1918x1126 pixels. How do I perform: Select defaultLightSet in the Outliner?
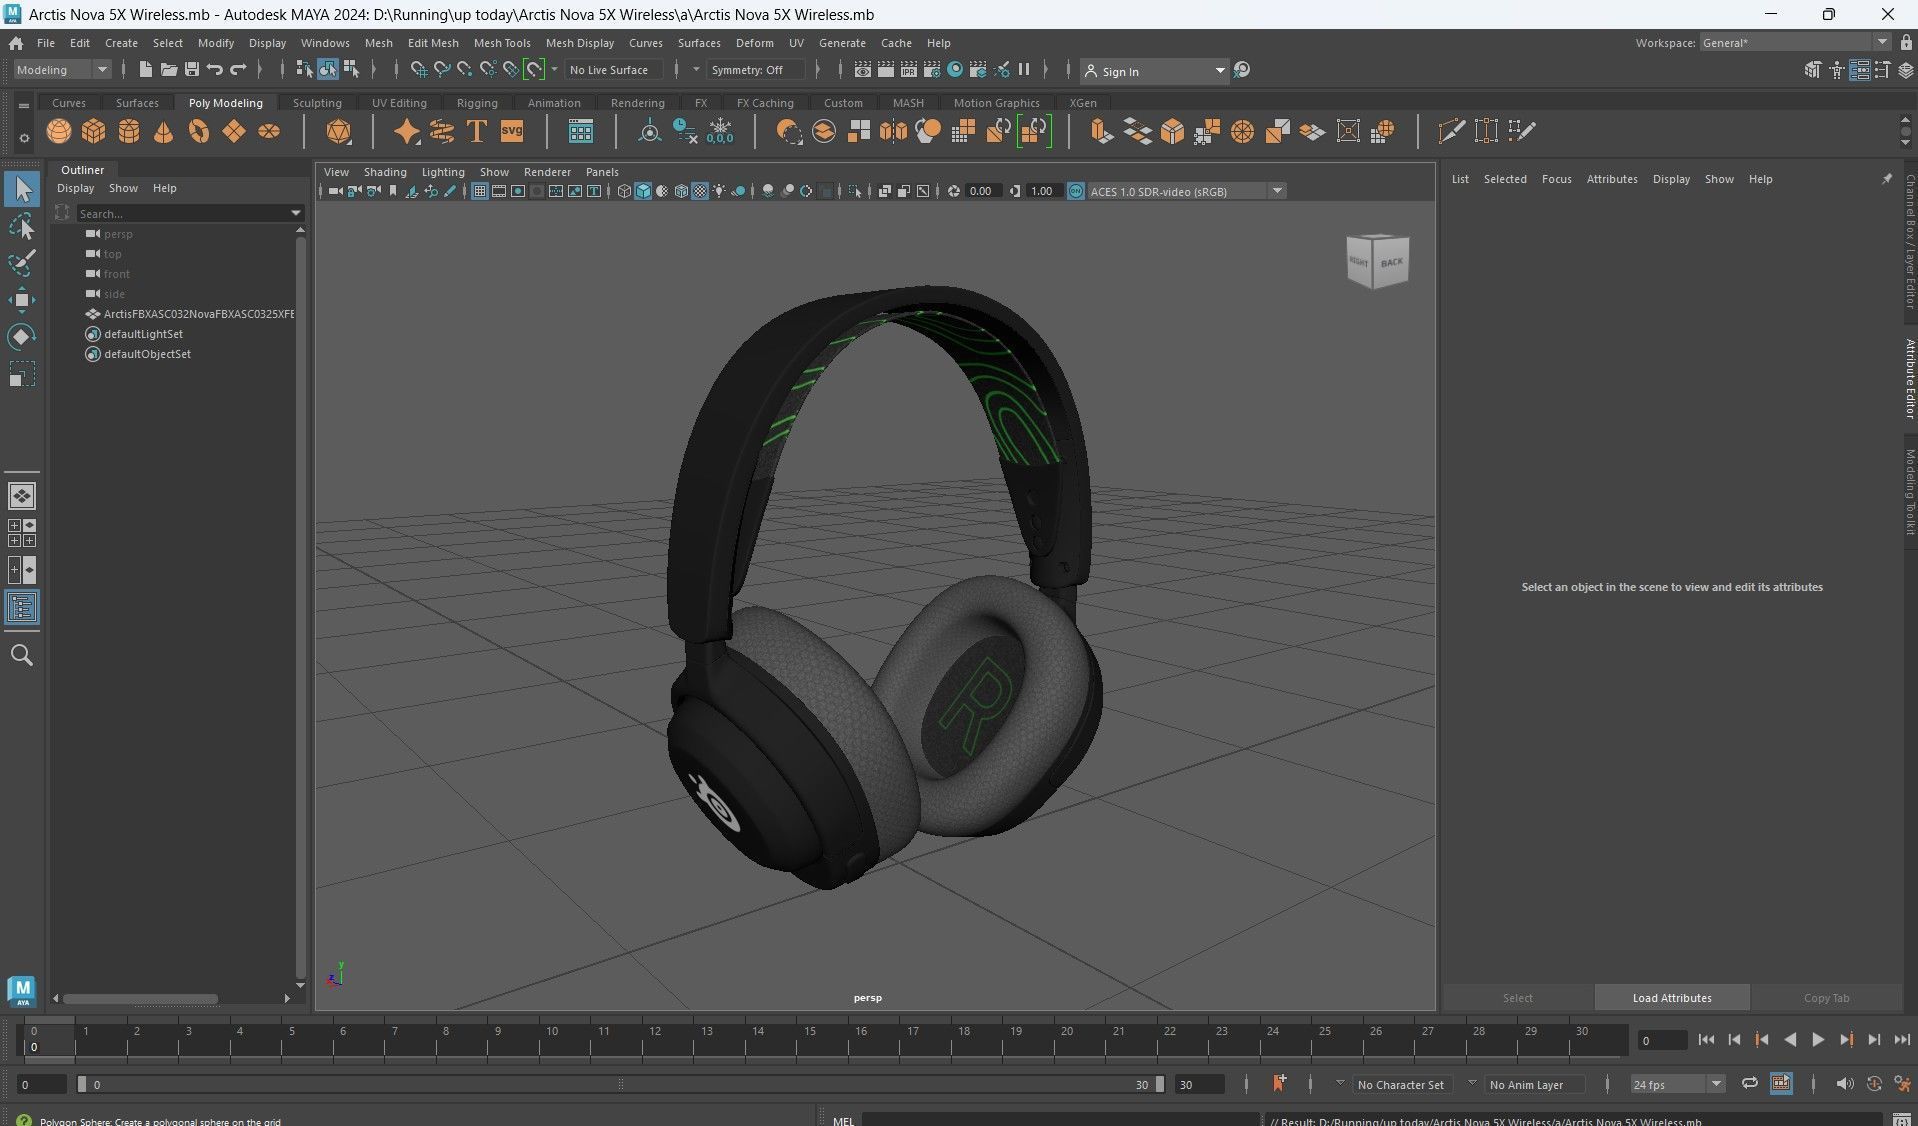click(x=143, y=334)
